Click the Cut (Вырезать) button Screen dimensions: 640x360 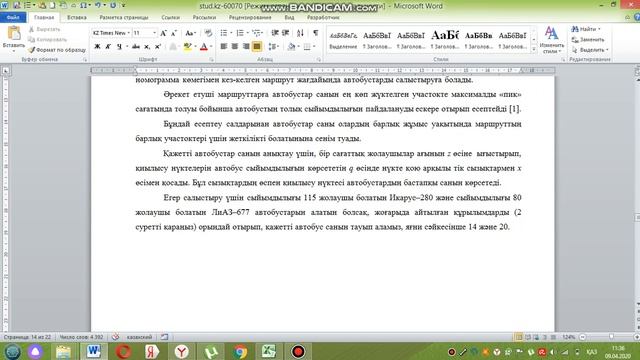point(44,29)
